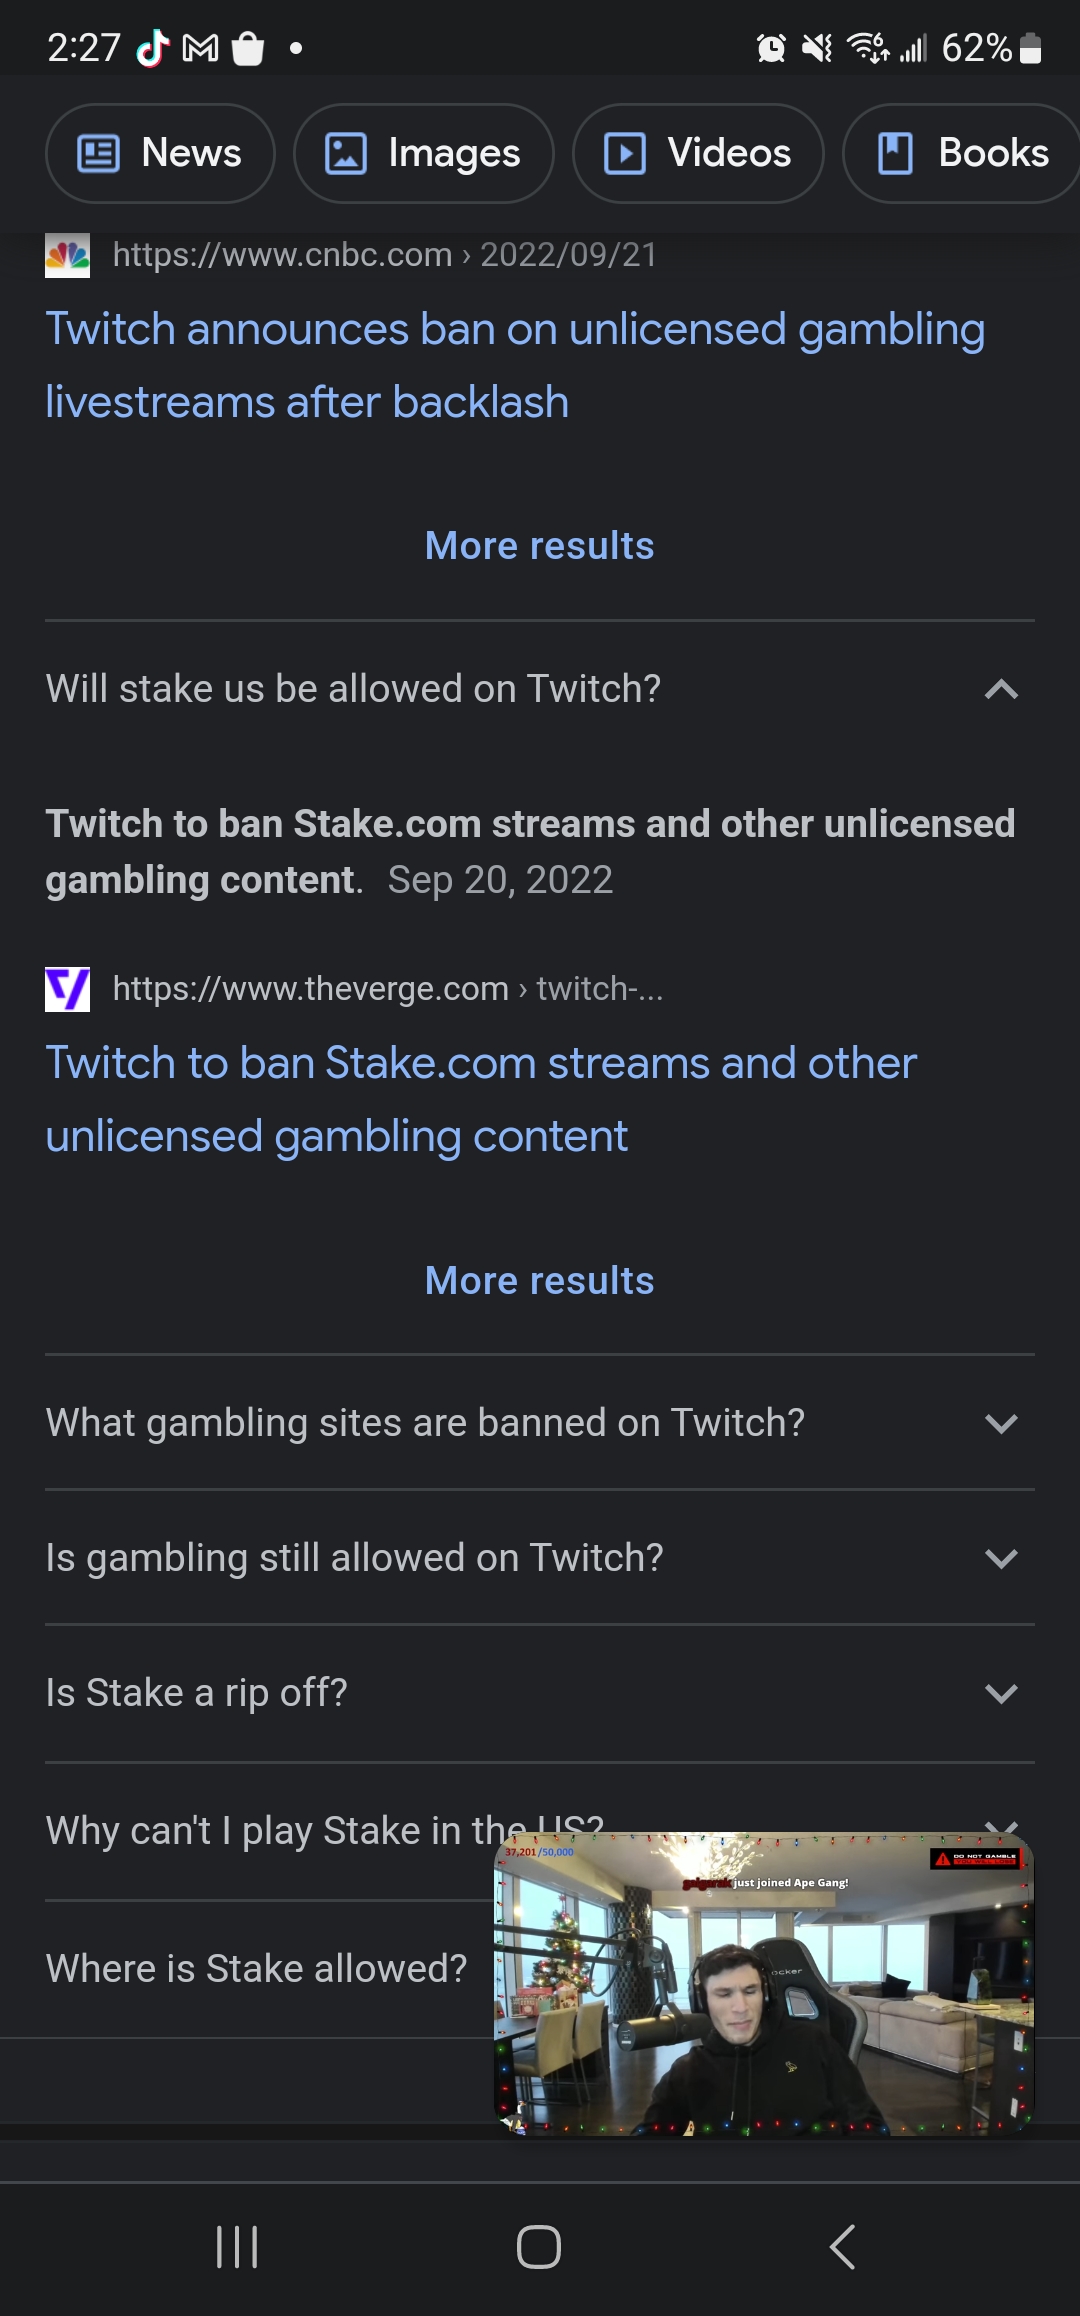
Task: Collapse "Will stake us be allowed on Twitch?"
Action: coord(1001,689)
